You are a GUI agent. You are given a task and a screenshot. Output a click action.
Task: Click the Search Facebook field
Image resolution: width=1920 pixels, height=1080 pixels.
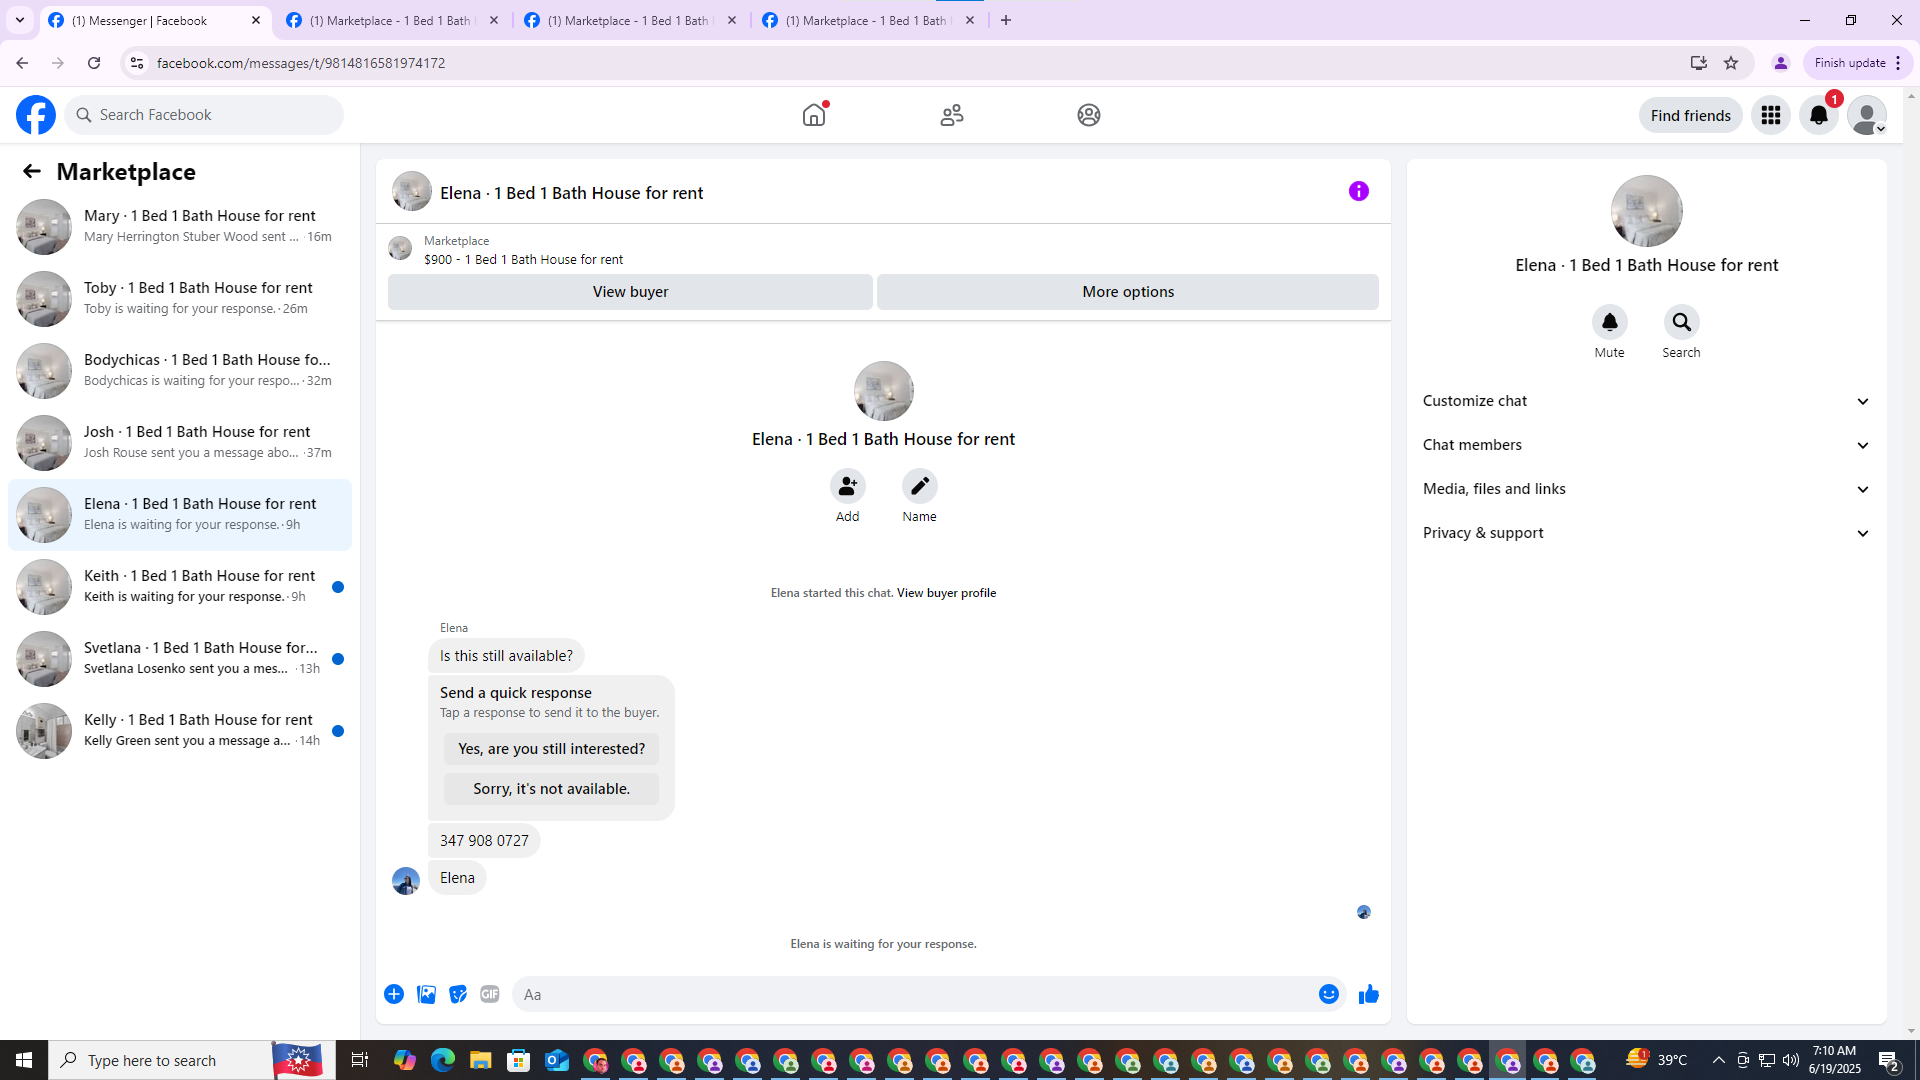(204, 115)
